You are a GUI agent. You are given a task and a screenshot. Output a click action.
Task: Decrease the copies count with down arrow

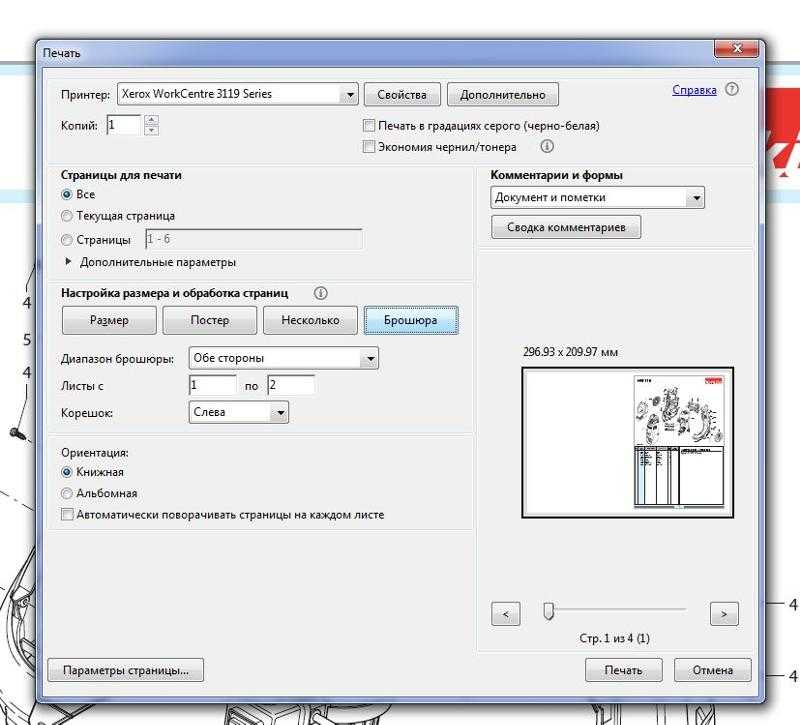[x=151, y=130]
